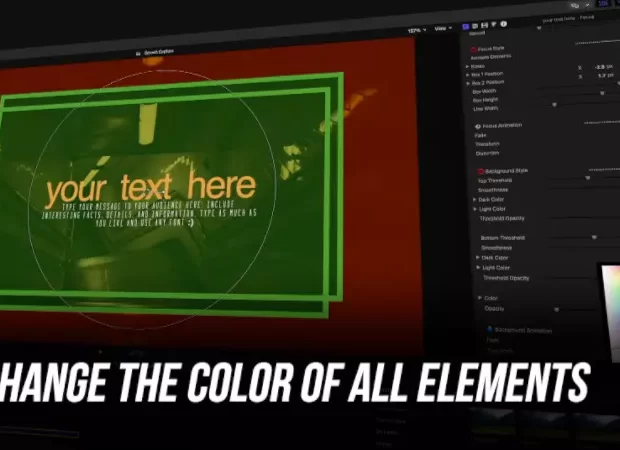Expand Dark Color under Top Threshold
Viewport: 620px width, 450px height.
pos(474,200)
